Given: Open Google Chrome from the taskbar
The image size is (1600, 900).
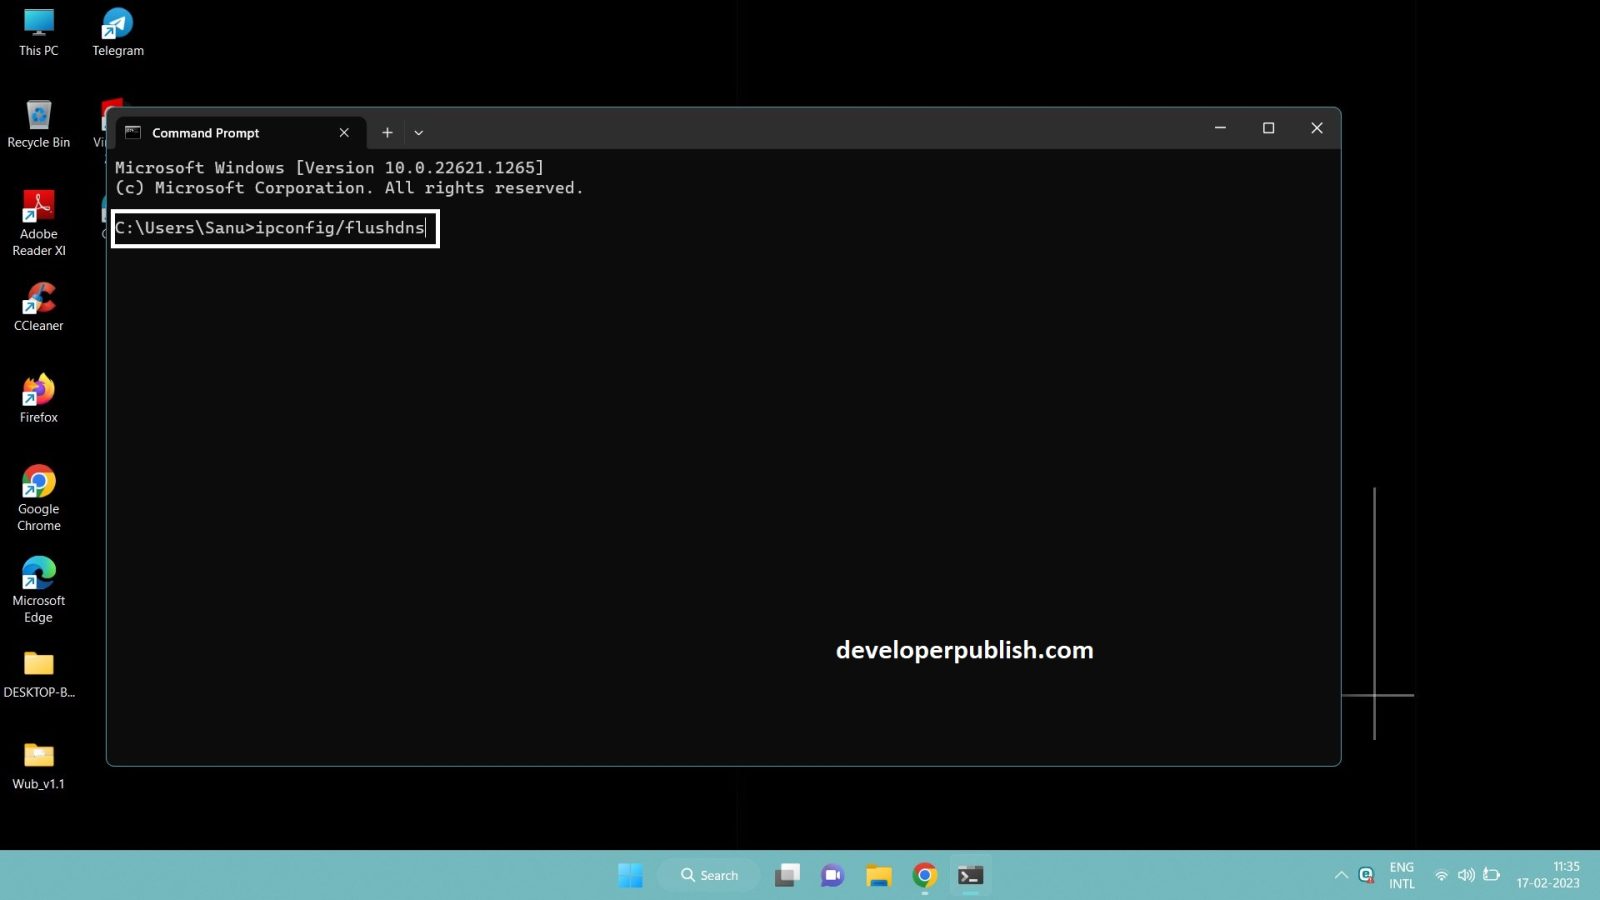Looking at the screenshot, I should (923, 875).
